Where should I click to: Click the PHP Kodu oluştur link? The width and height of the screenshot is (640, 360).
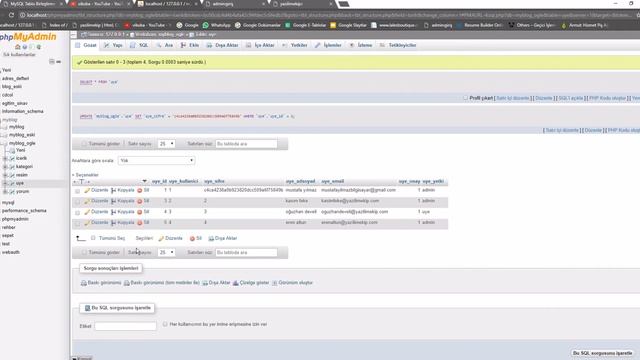coord(607,98)
